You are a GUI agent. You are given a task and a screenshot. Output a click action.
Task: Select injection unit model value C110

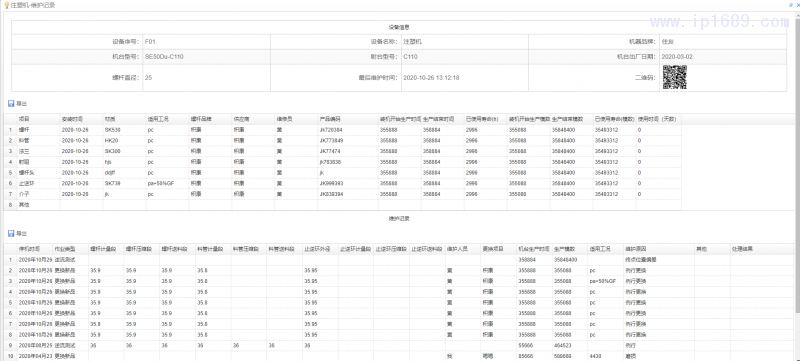coord(410,57)
